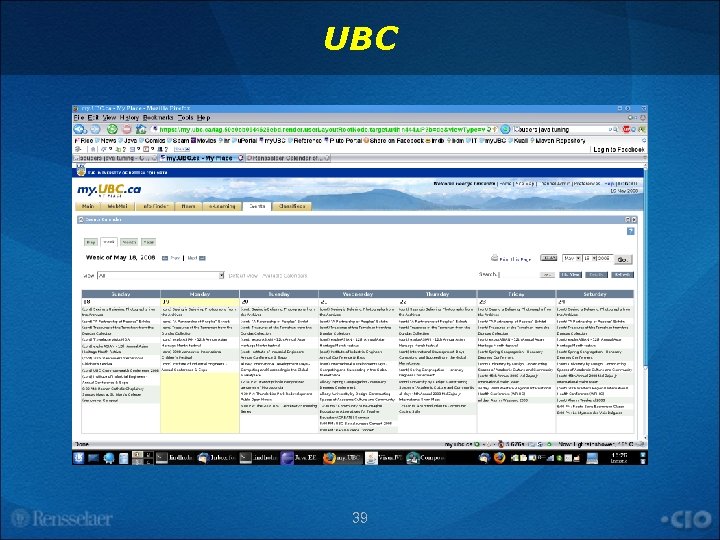The width and height of the screenshot is (720, 540).
Task: Click the green URL address bar
Action: (324, 130)
